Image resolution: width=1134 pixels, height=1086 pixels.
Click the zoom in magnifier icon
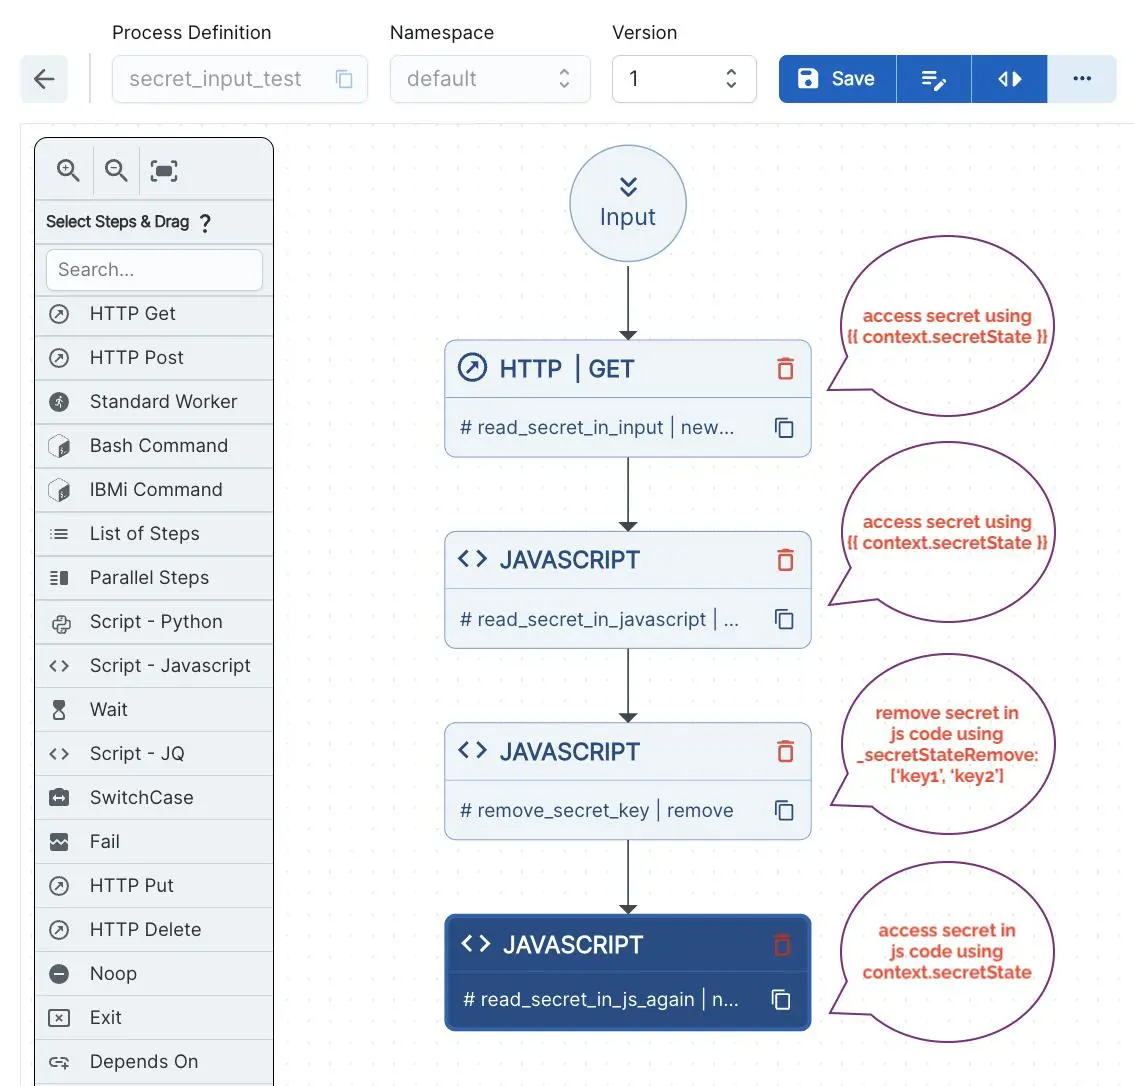[67, 171]
